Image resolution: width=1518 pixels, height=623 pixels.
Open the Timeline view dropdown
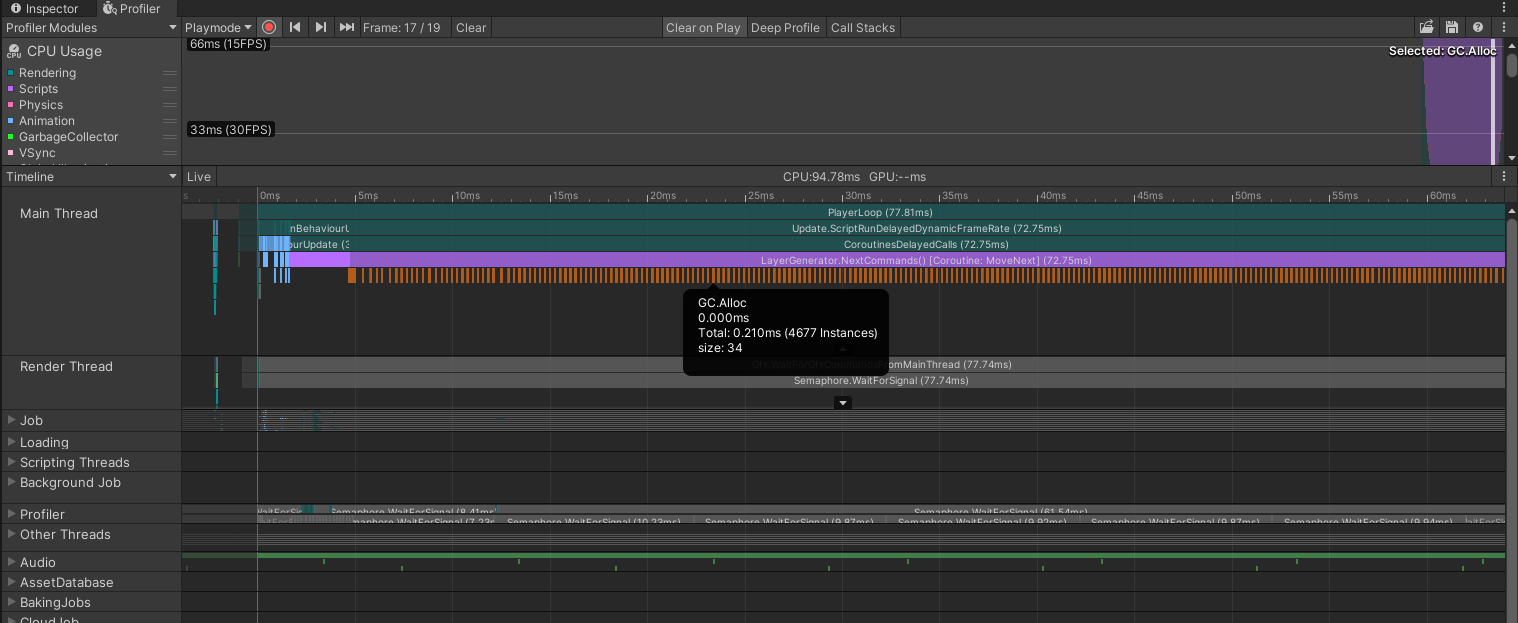tap(90, 177)
